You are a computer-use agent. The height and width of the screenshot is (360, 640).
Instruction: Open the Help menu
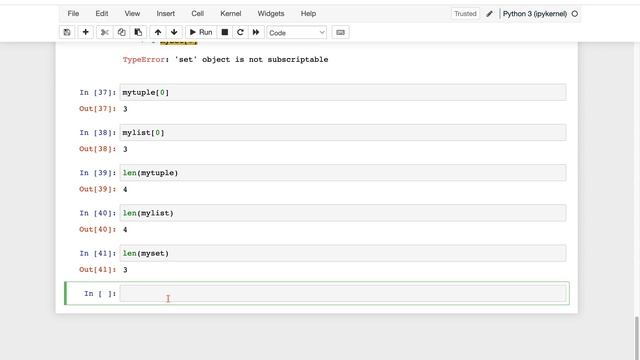tap(309, 13)
